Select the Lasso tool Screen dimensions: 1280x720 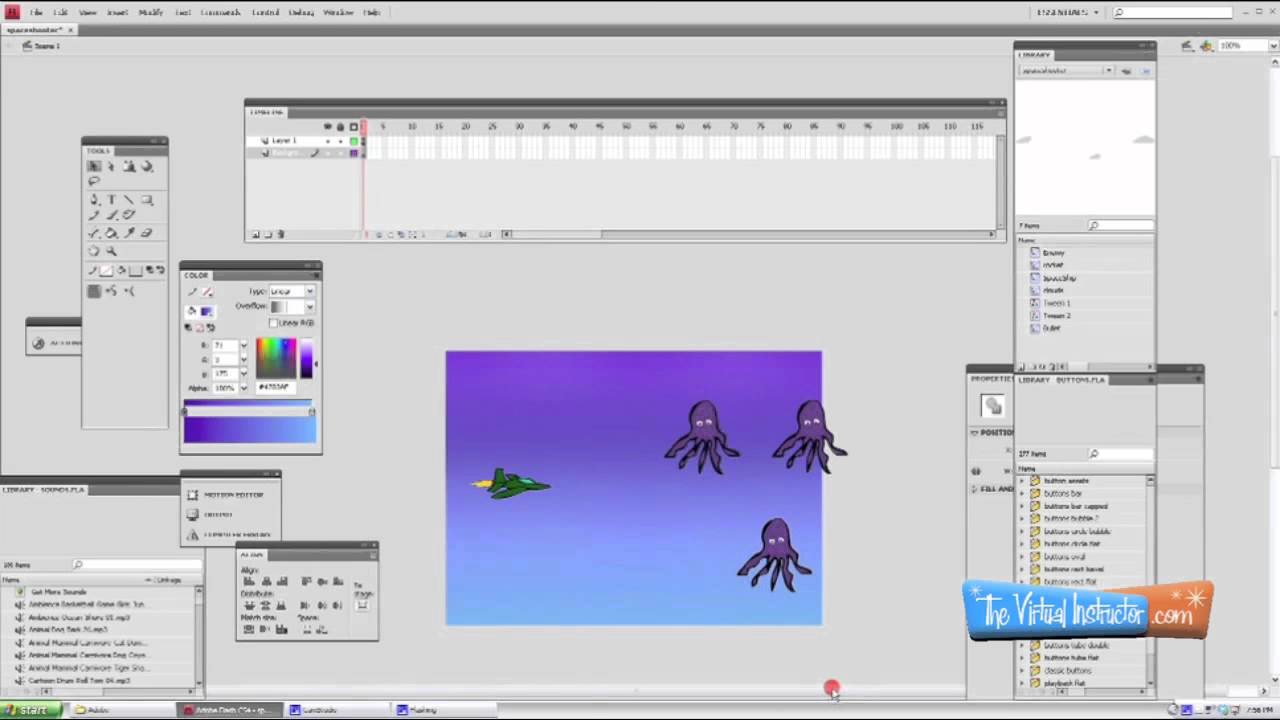(x=93, y=180)
